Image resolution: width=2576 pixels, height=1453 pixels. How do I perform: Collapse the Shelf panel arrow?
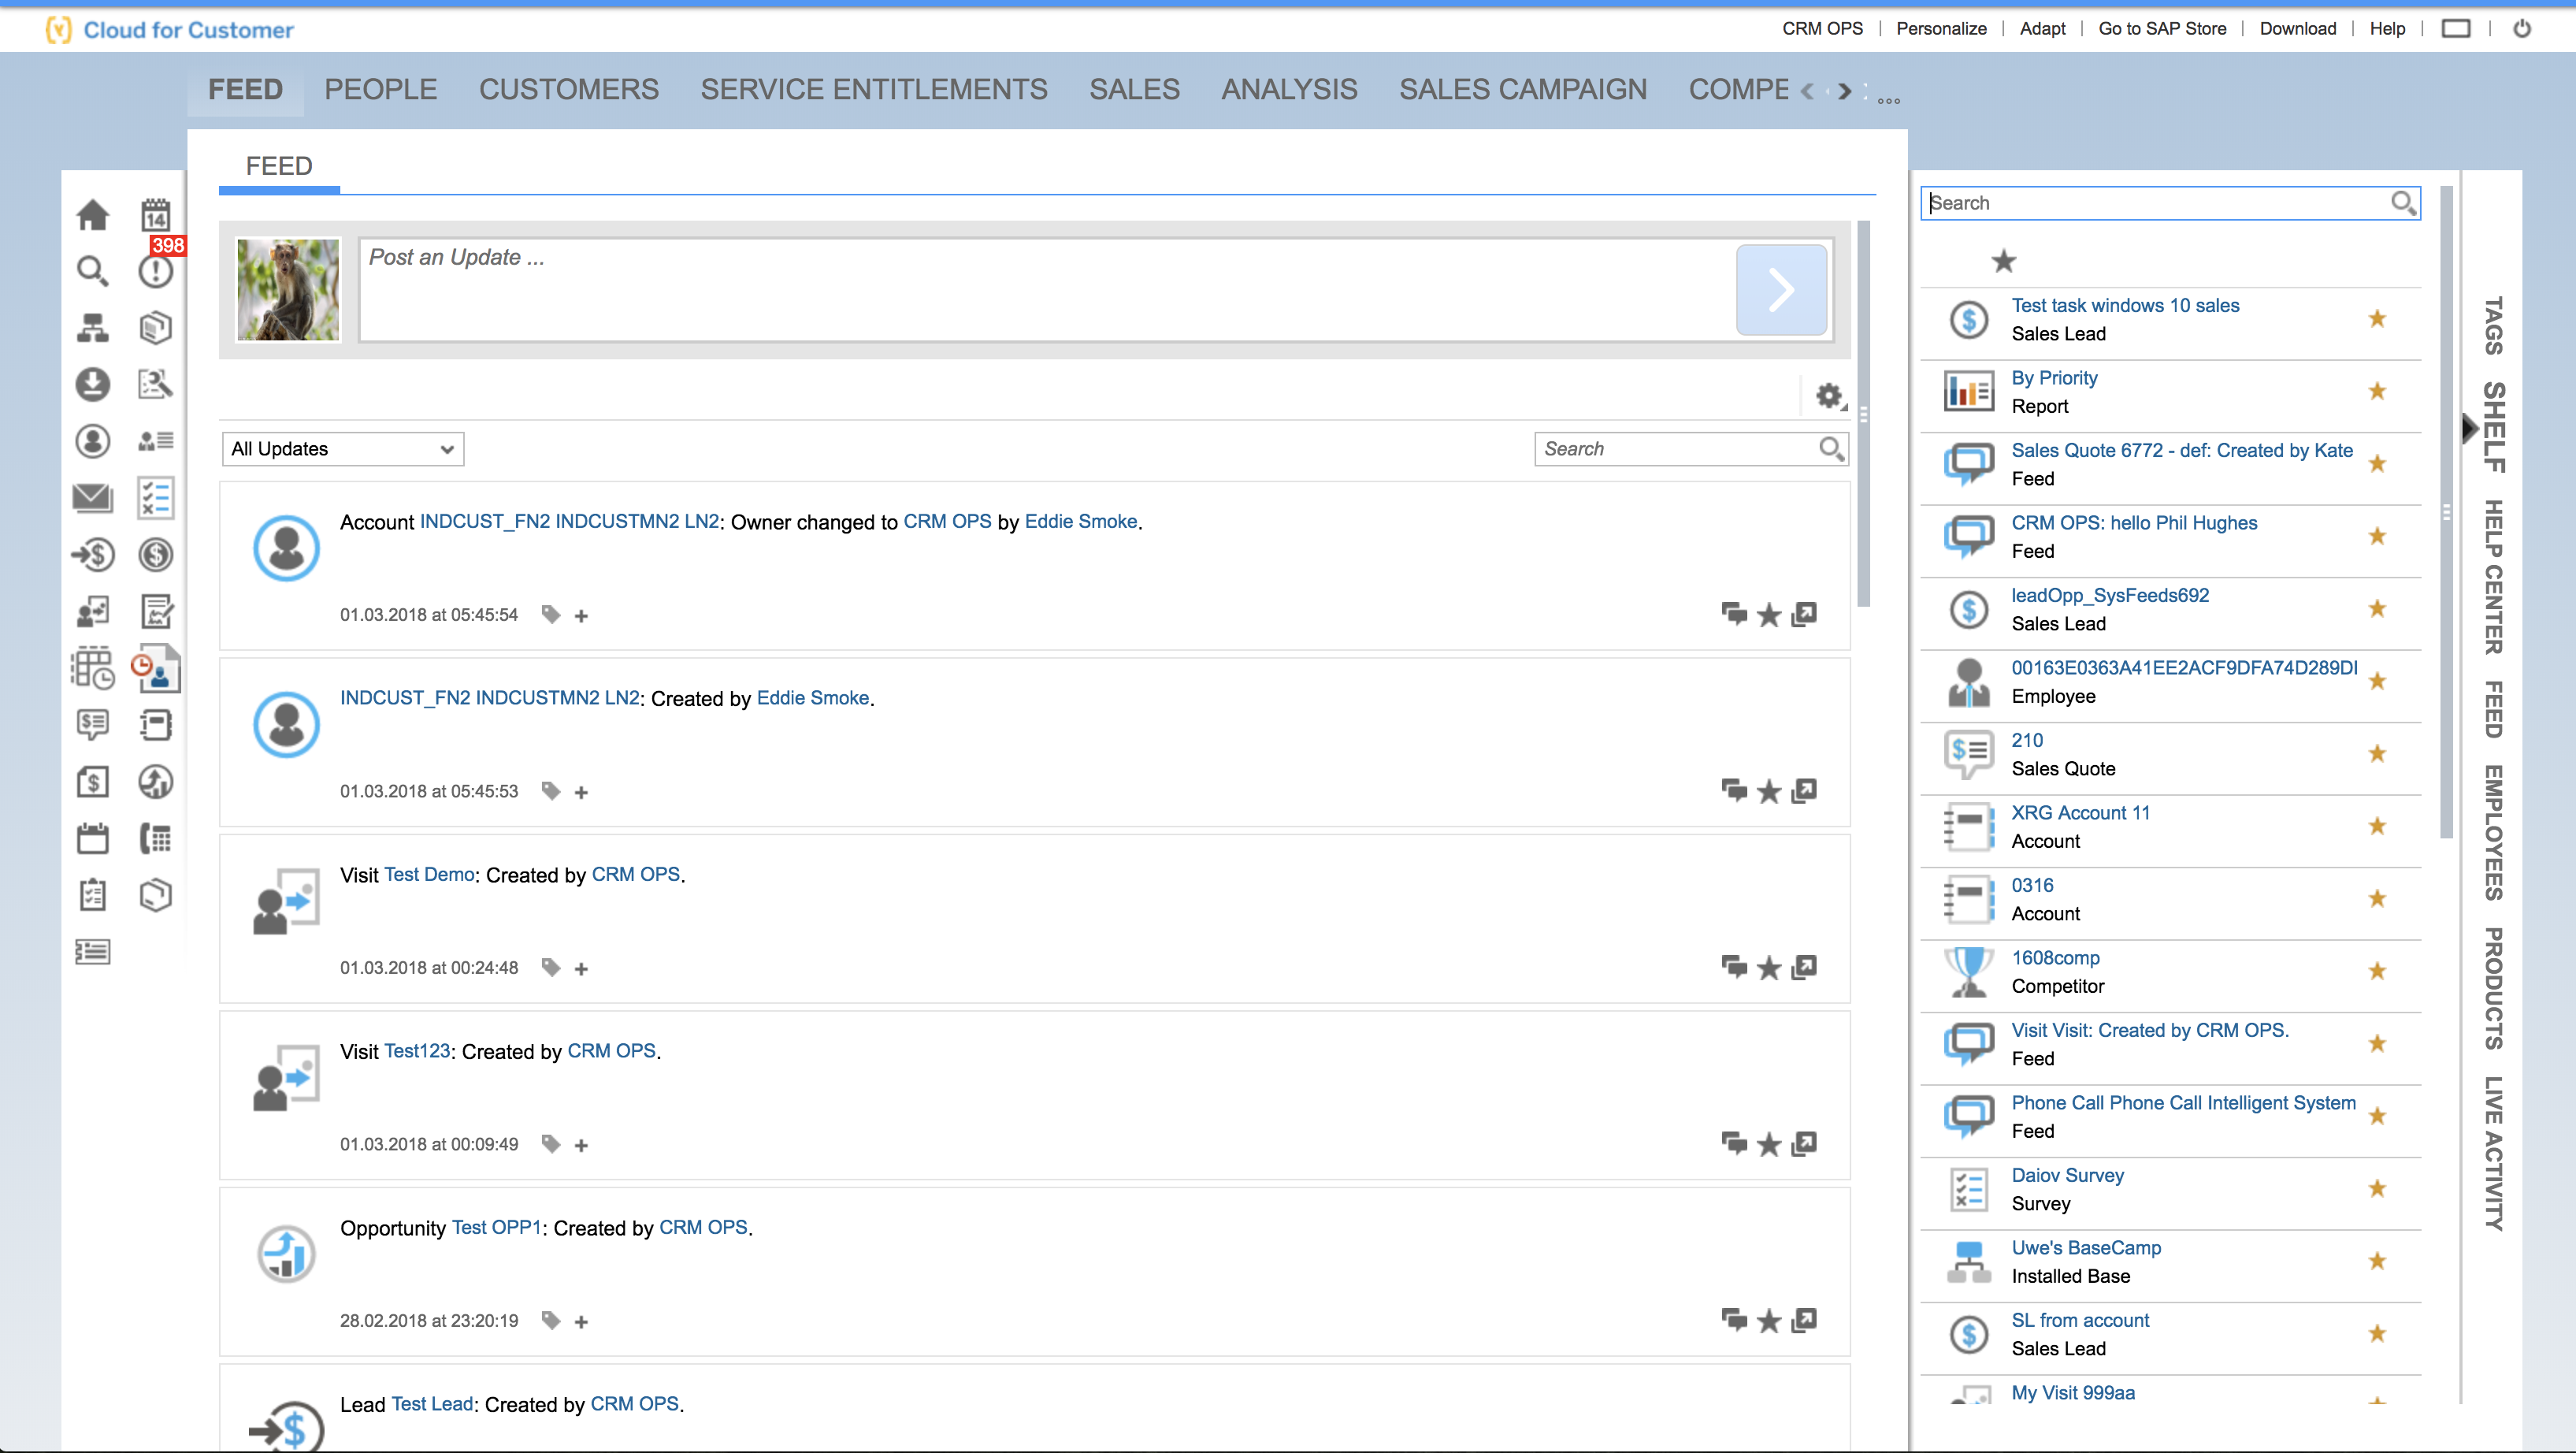coord(2468,428)
